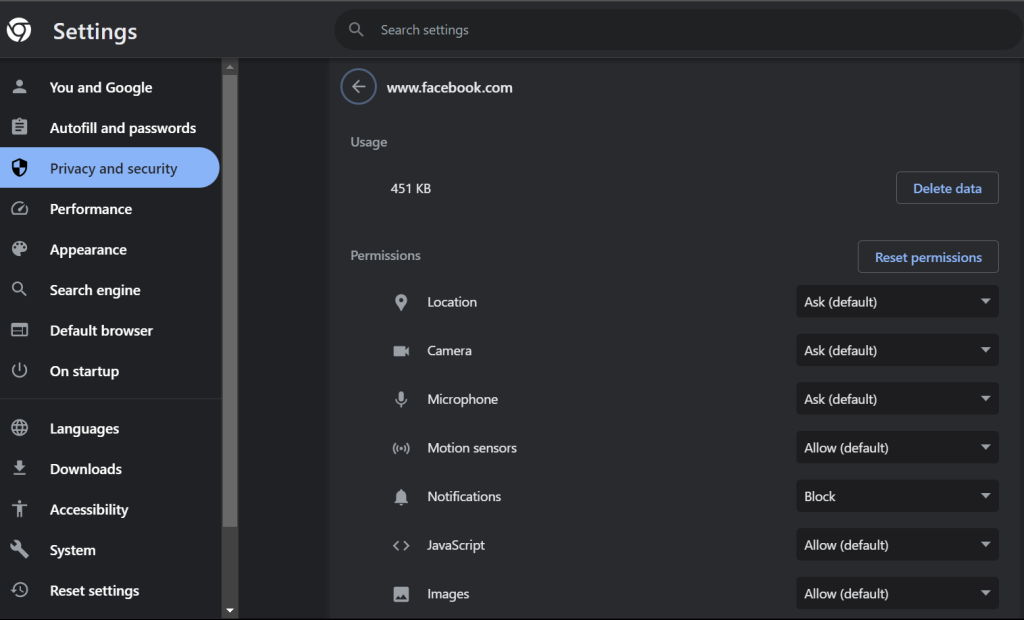The width and height of the screenshot is (1024, 620).
Task: Click the sidebar scrollbar up arrow
Action: pos(230,67)
